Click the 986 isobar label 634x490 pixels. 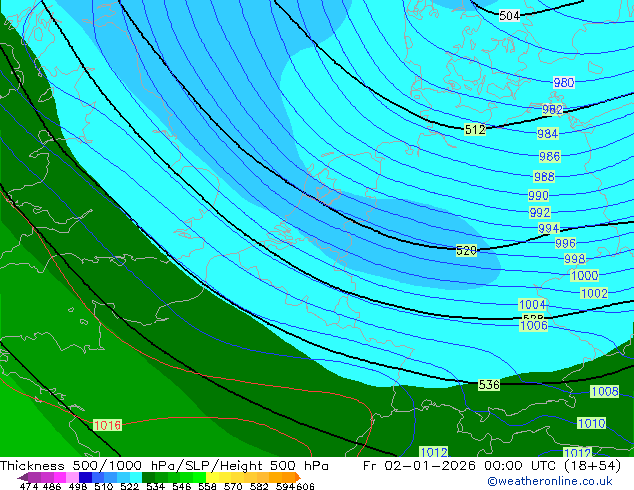(549, 156)
